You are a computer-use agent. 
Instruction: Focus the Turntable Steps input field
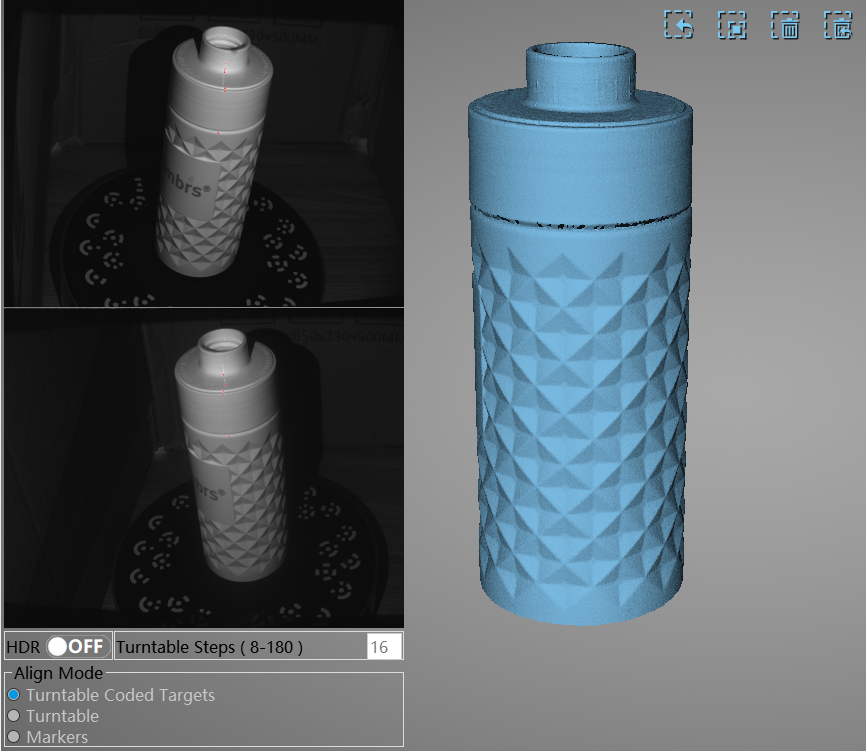pos(384,647)
